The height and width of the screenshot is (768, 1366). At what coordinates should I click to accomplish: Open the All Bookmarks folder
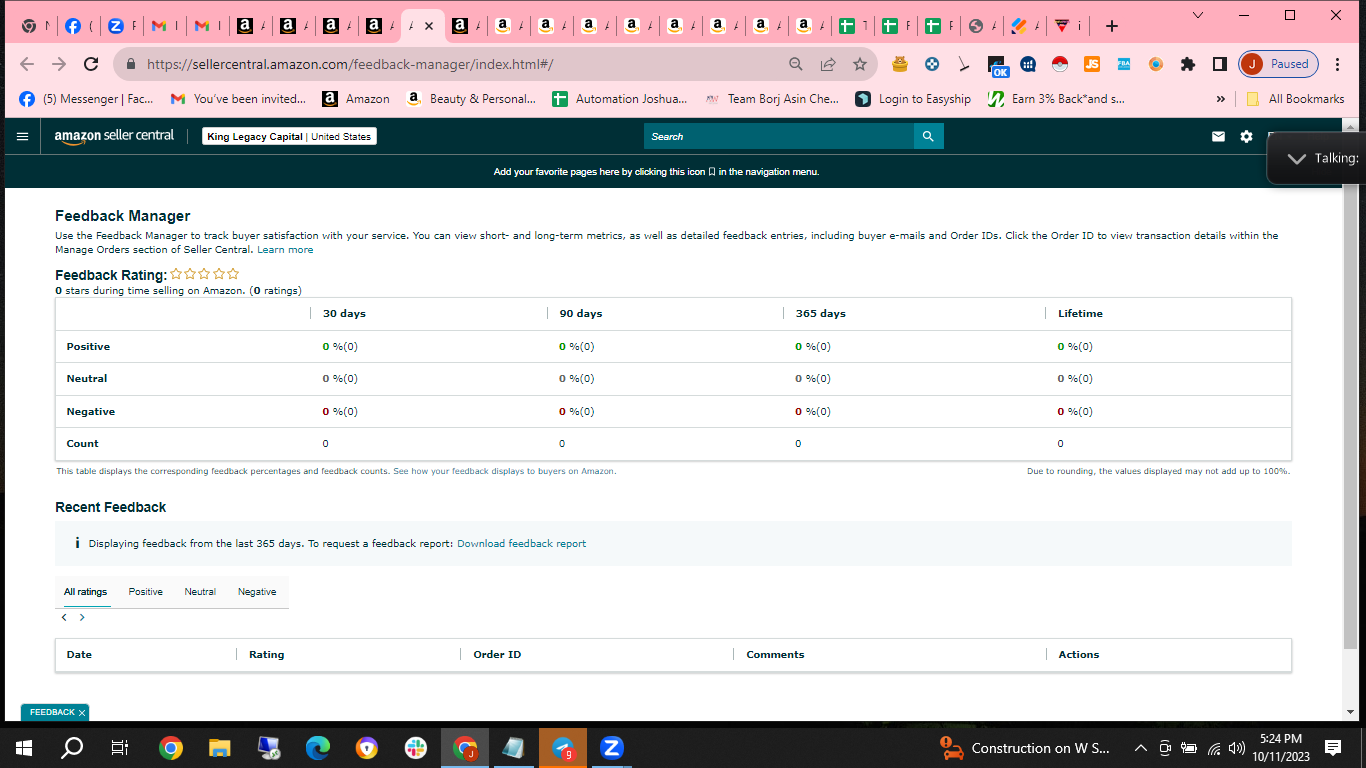[1295, 99]
